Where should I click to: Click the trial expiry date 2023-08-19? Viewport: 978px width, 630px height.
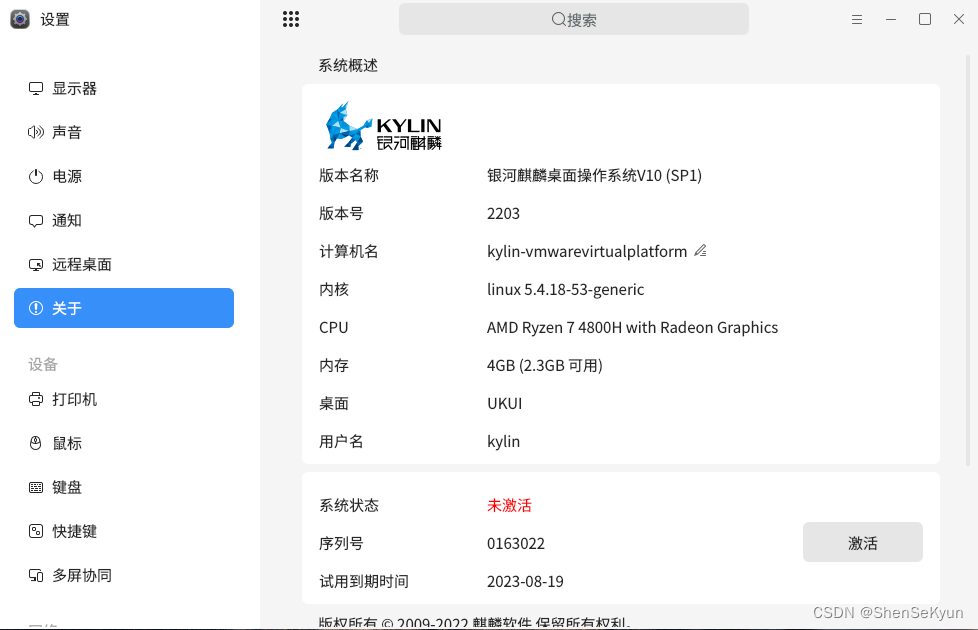pos(525,581)
